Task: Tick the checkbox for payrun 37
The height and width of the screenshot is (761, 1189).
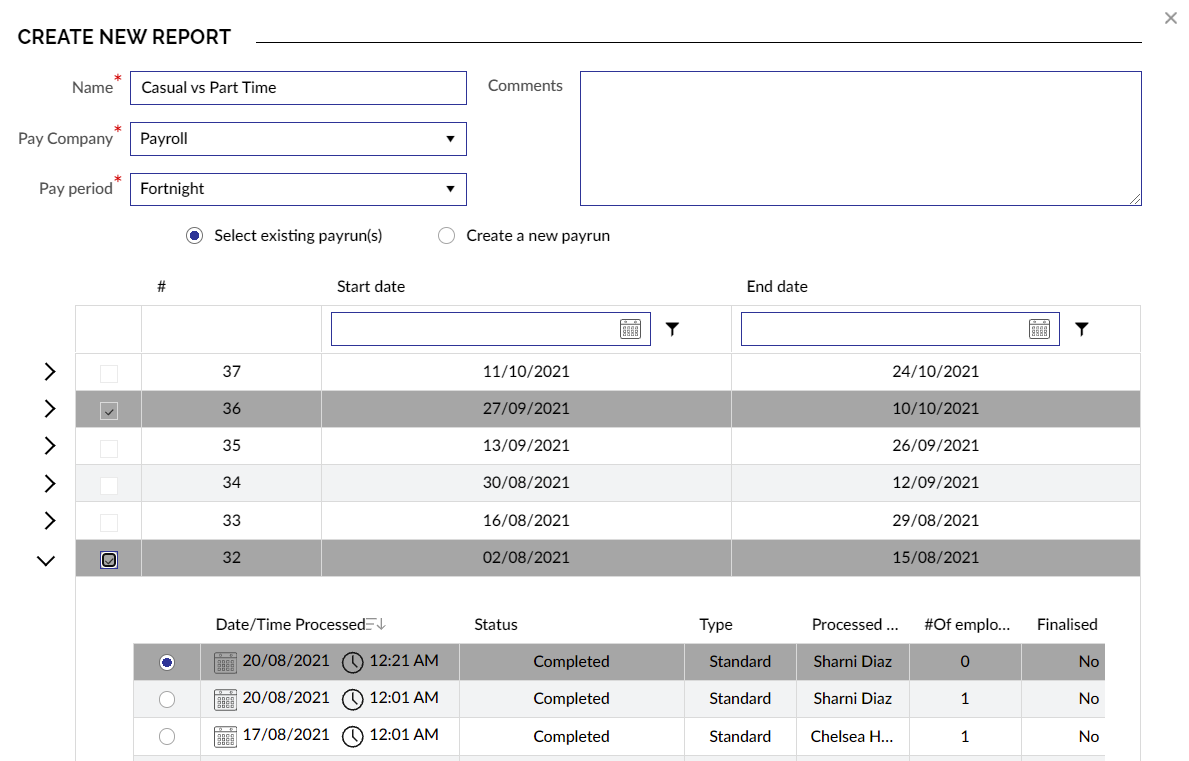Action: [109, 373]
